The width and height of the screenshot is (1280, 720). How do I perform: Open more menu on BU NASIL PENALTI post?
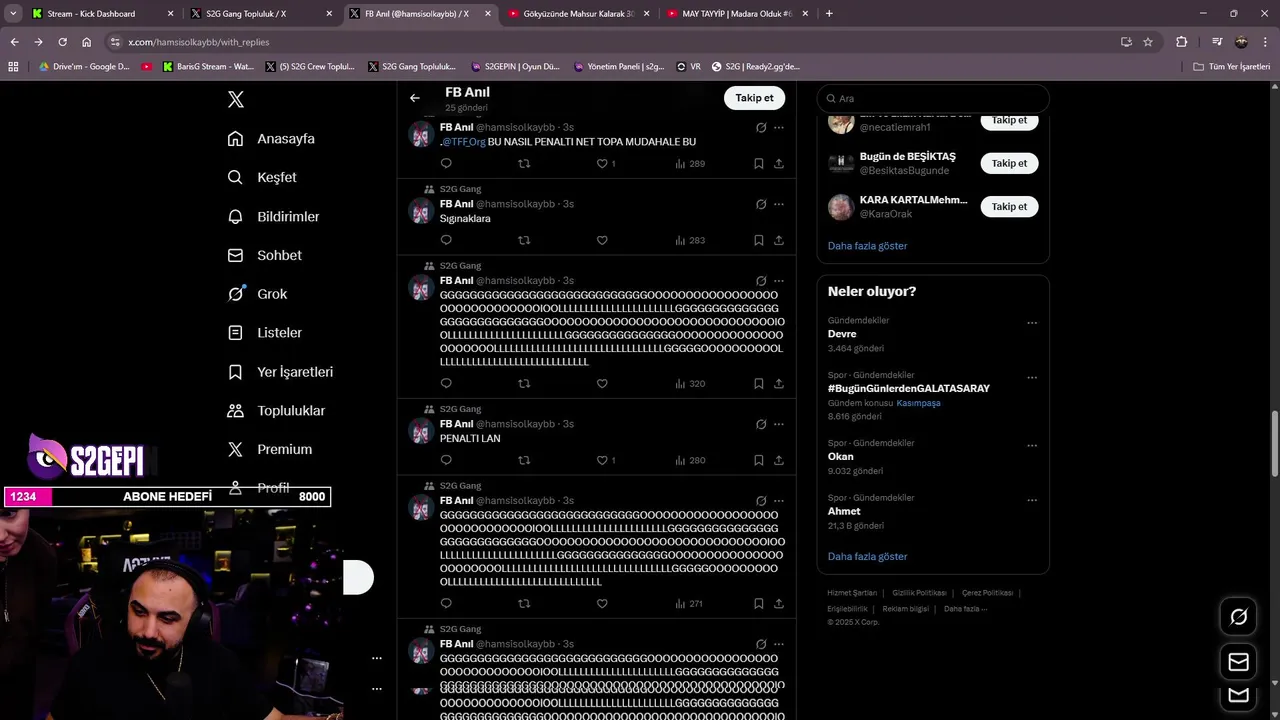[779, 128]
